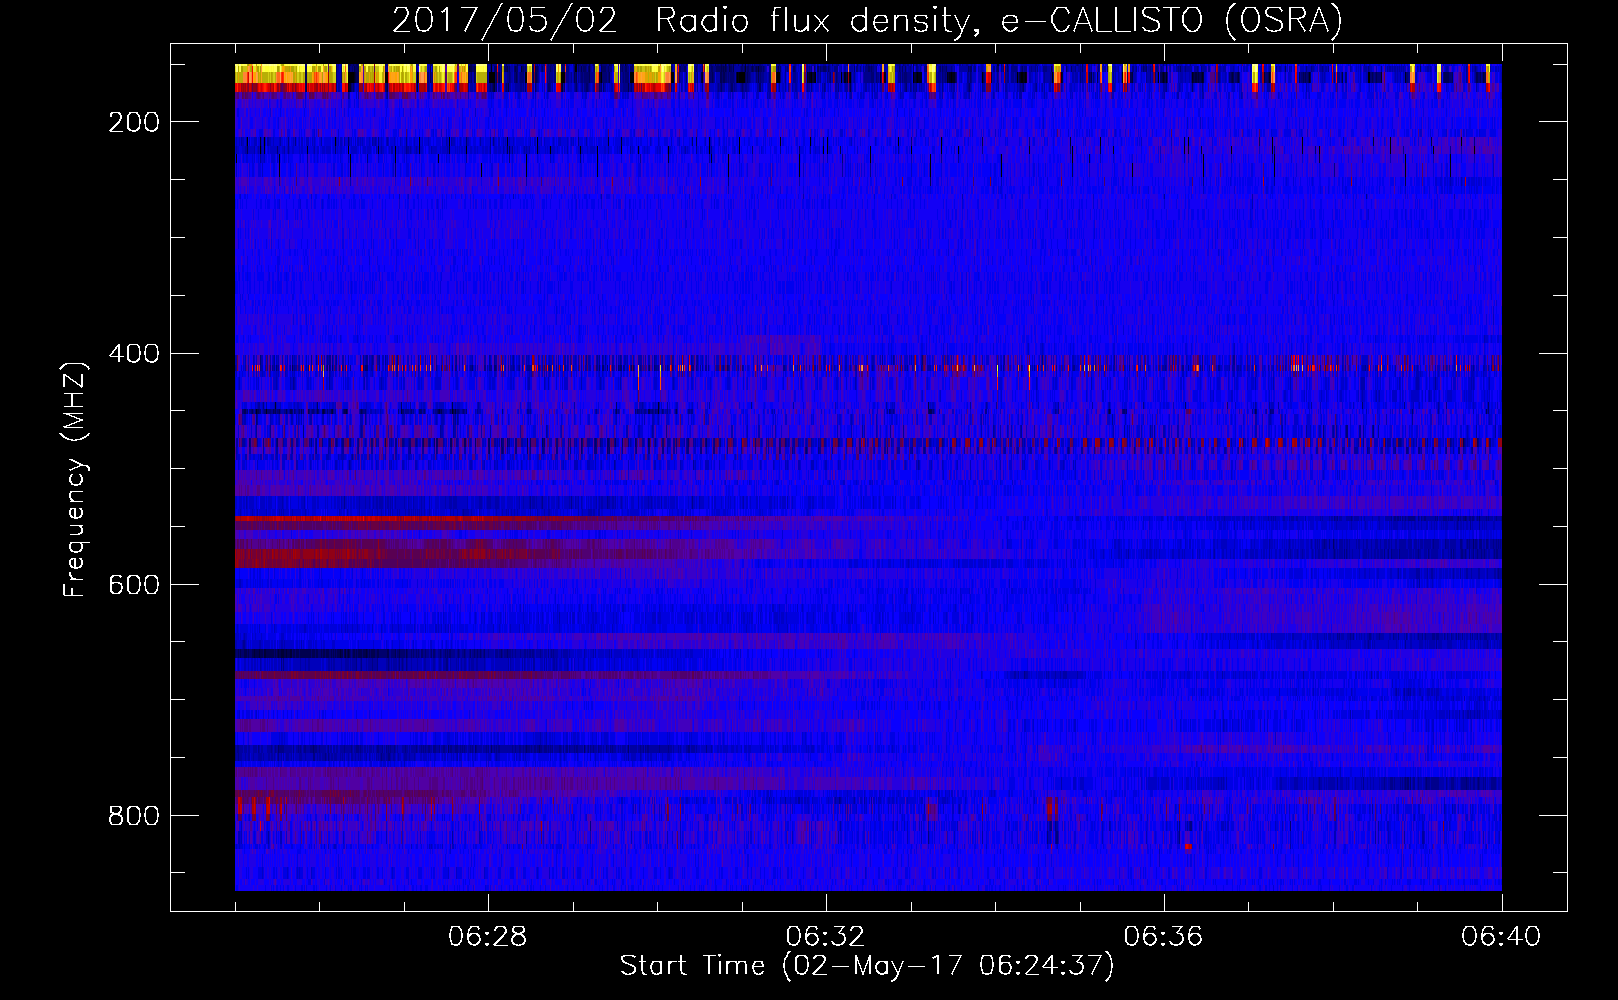Image resolution: width=1618 pixels, height=1000 pixels.
Task: Click the 800 frequency tick label
Action: pyautogui.click(x=134, y=816)
